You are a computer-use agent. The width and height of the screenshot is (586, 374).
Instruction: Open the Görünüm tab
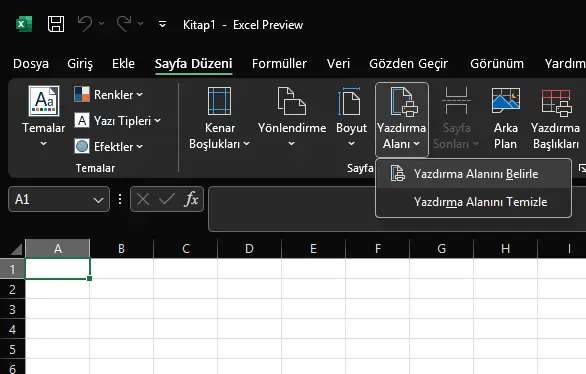point(497,64)
